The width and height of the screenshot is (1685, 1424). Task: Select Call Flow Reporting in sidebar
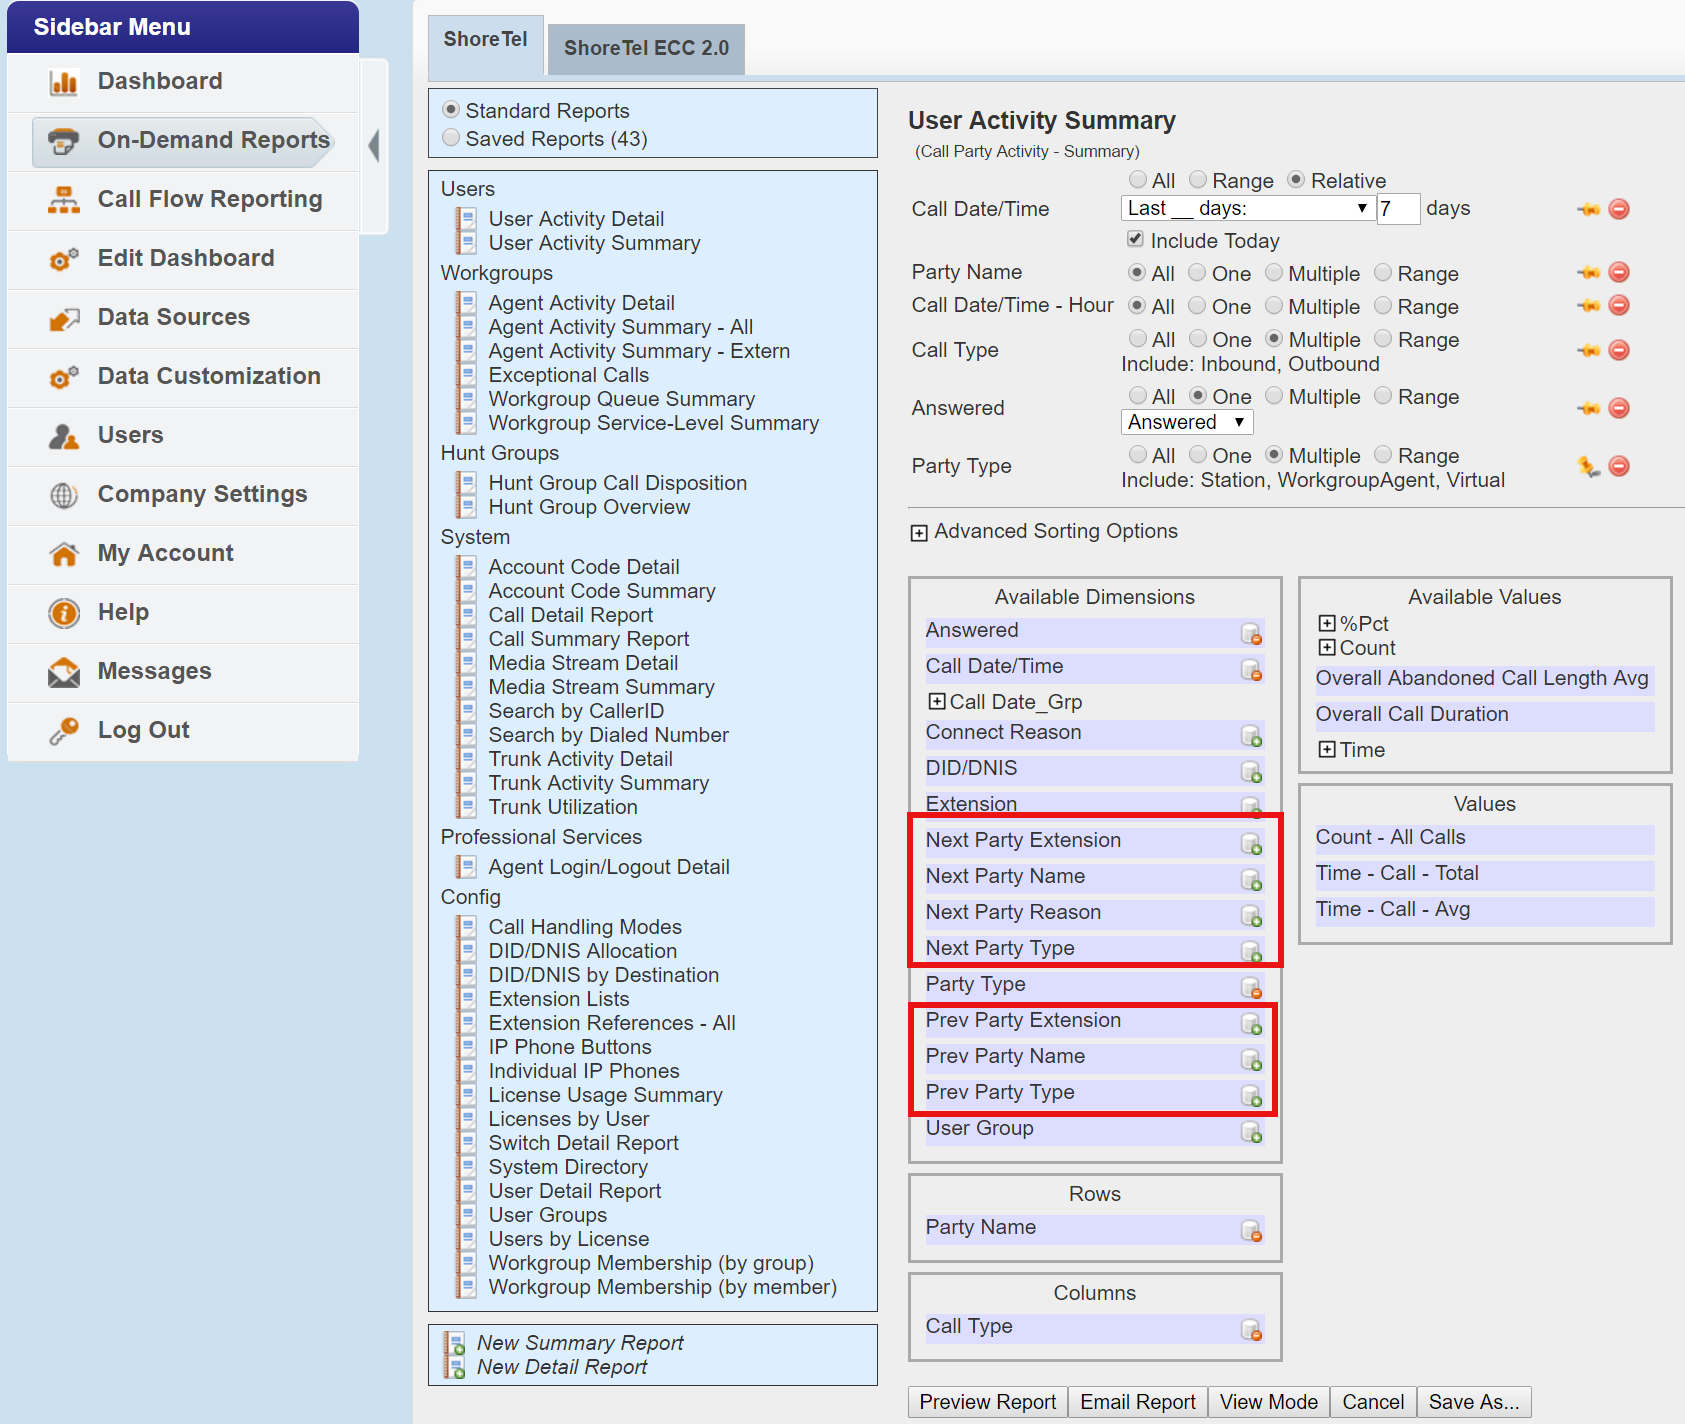click(209, 199)
